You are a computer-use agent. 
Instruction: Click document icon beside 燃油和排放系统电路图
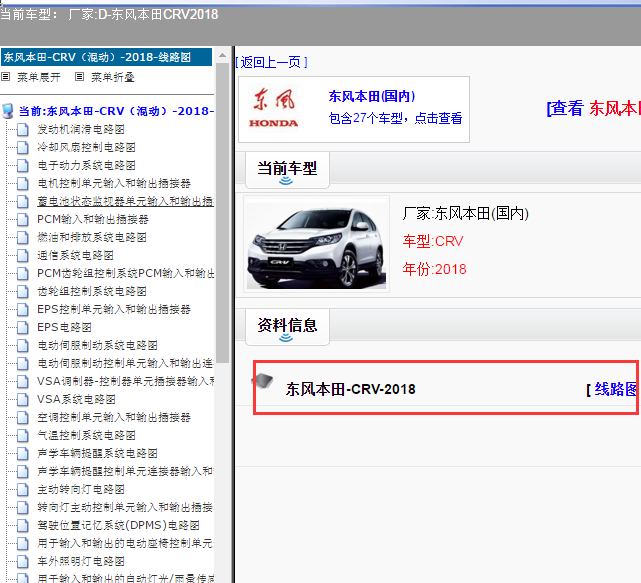(23, 238)
